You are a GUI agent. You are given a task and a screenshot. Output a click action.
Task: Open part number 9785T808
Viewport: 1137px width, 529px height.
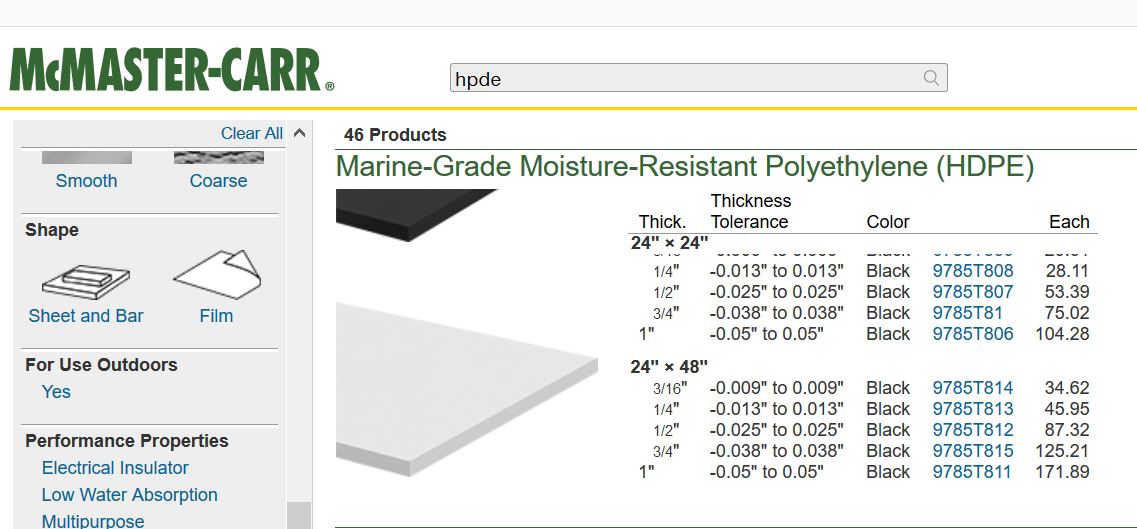click(x=972, y=272)
